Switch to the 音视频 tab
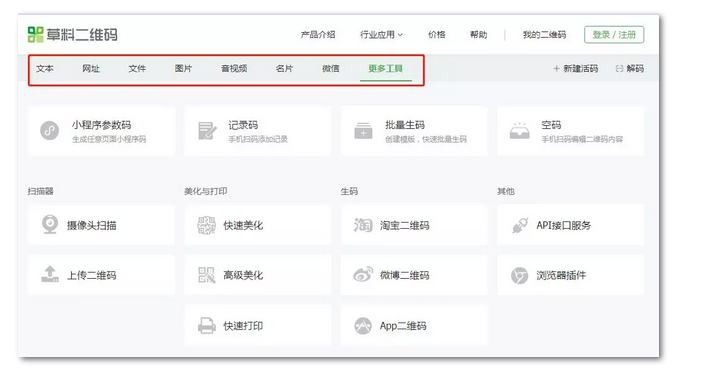 tap(234, 68)
